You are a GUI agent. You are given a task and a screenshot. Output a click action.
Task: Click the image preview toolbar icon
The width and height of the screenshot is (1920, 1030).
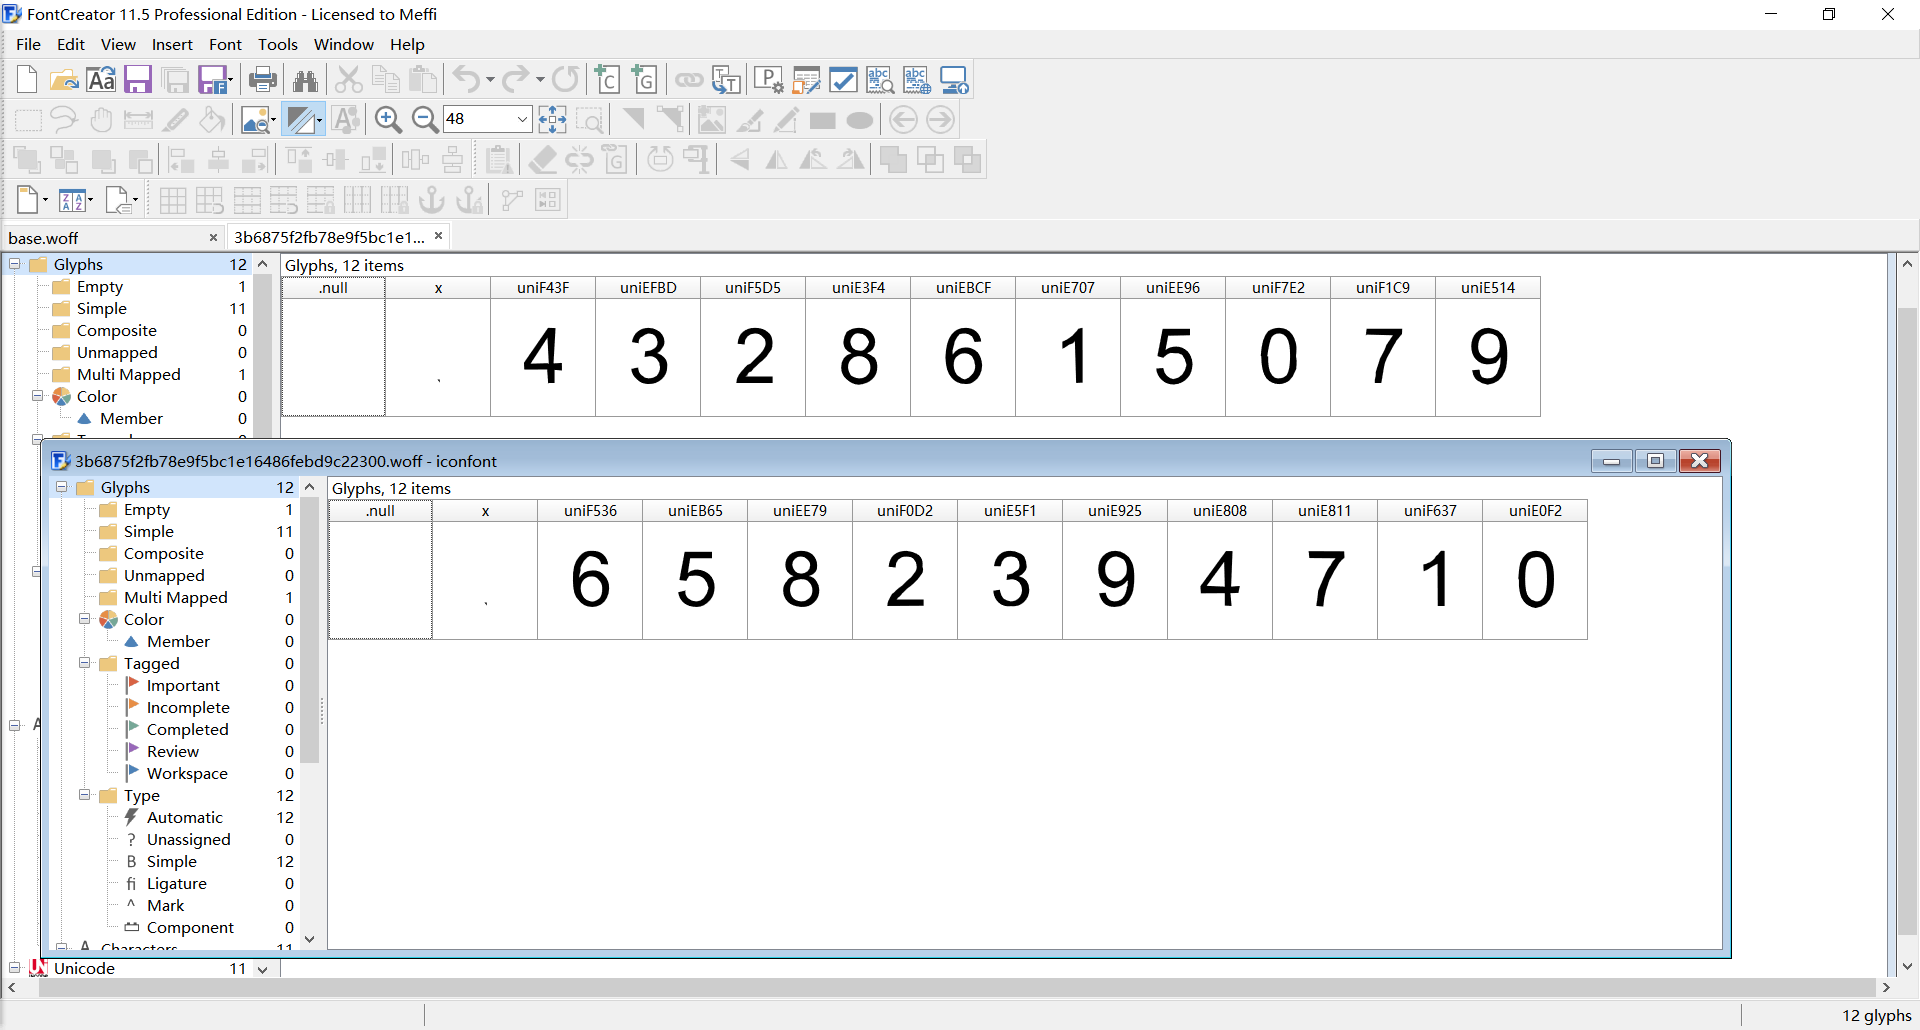click(257, 120)
